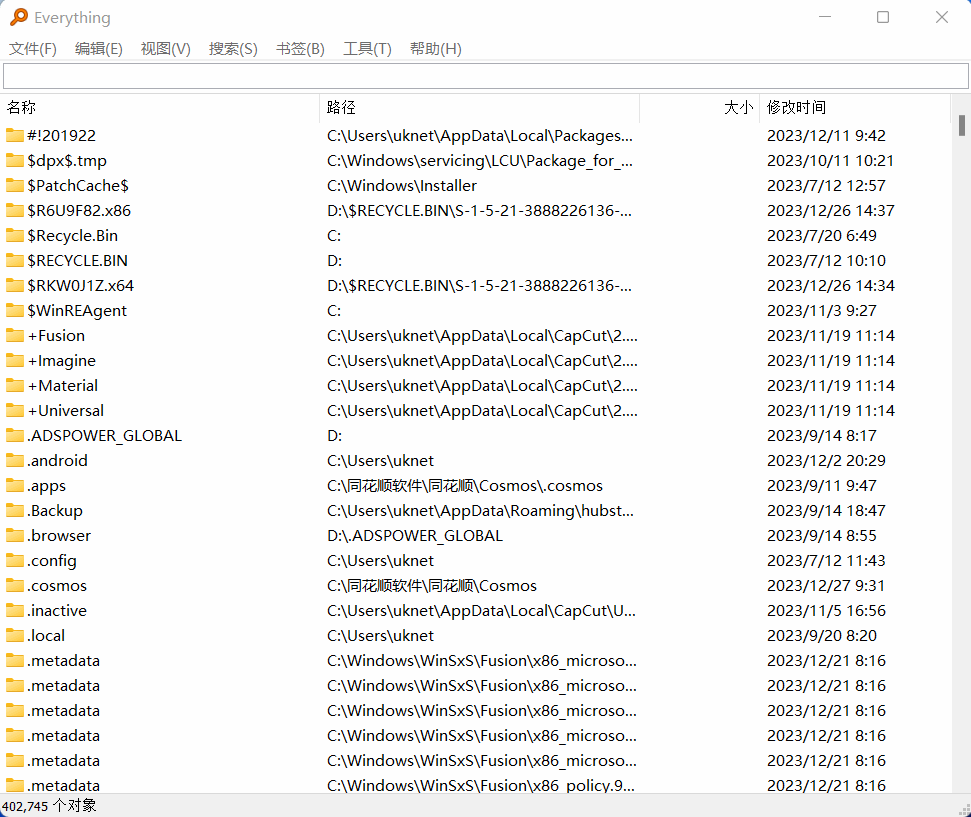The height and width of the screenshot is (817, 971).
Task: Click the folder icon of +Imagine
Action: coord(15,360)
